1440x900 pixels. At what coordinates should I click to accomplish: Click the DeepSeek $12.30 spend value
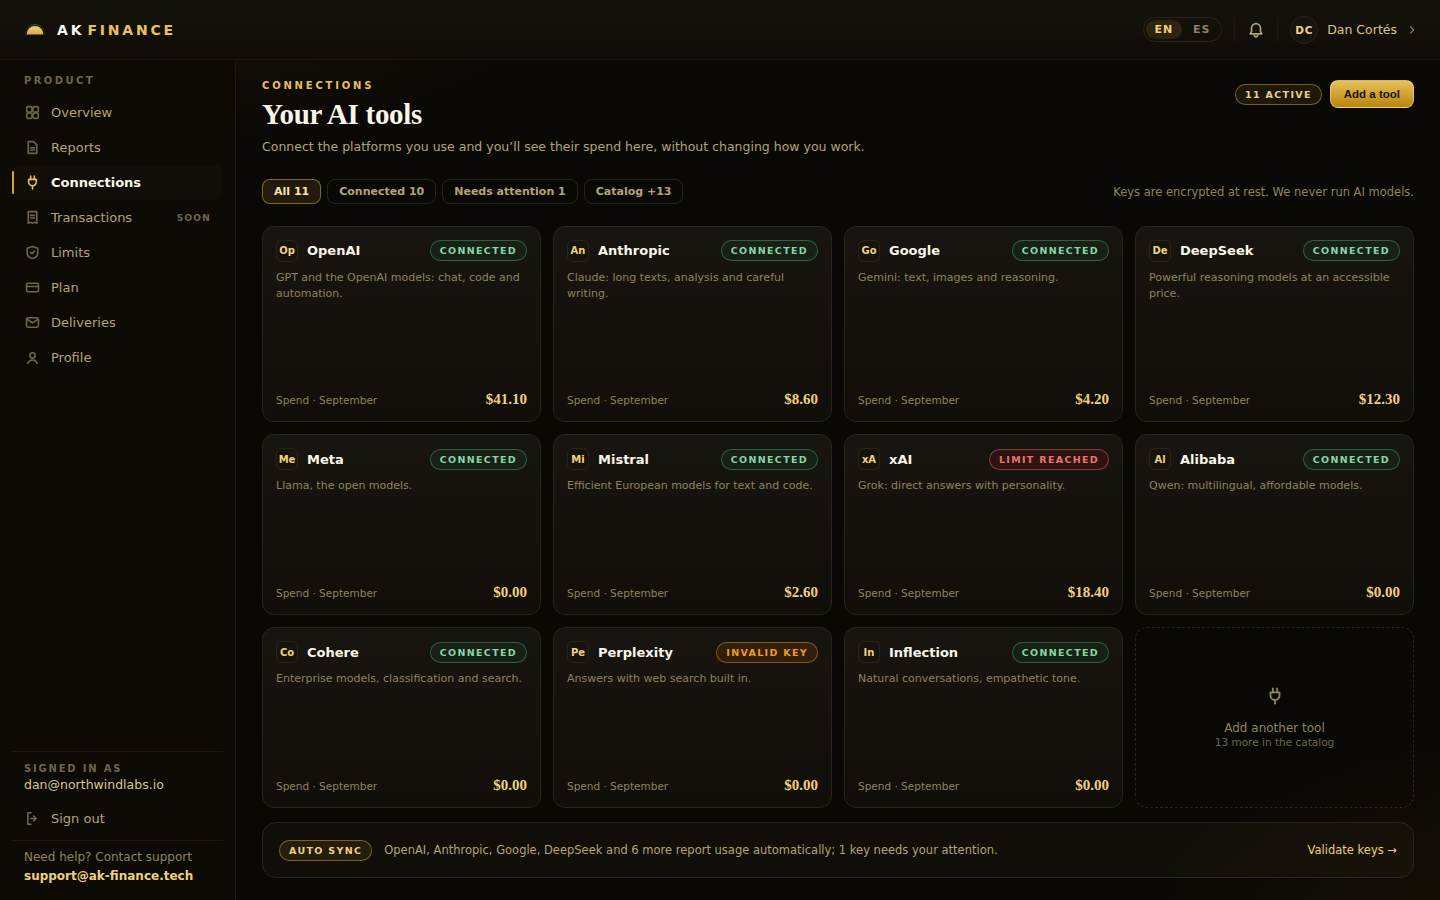1379,400
